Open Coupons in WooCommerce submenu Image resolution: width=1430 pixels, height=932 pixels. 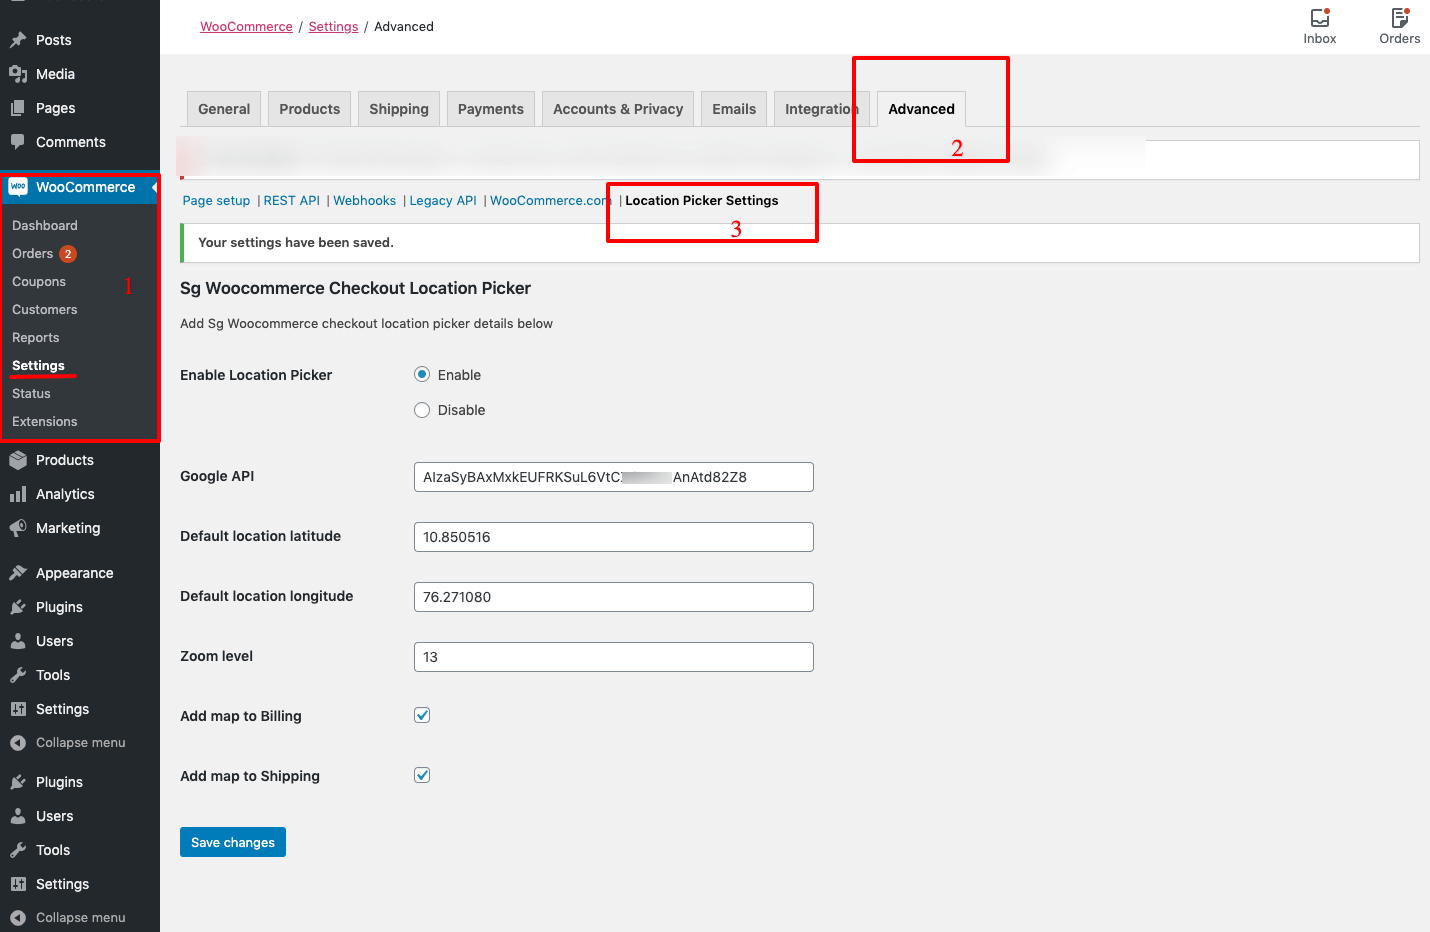pos(39,282)
